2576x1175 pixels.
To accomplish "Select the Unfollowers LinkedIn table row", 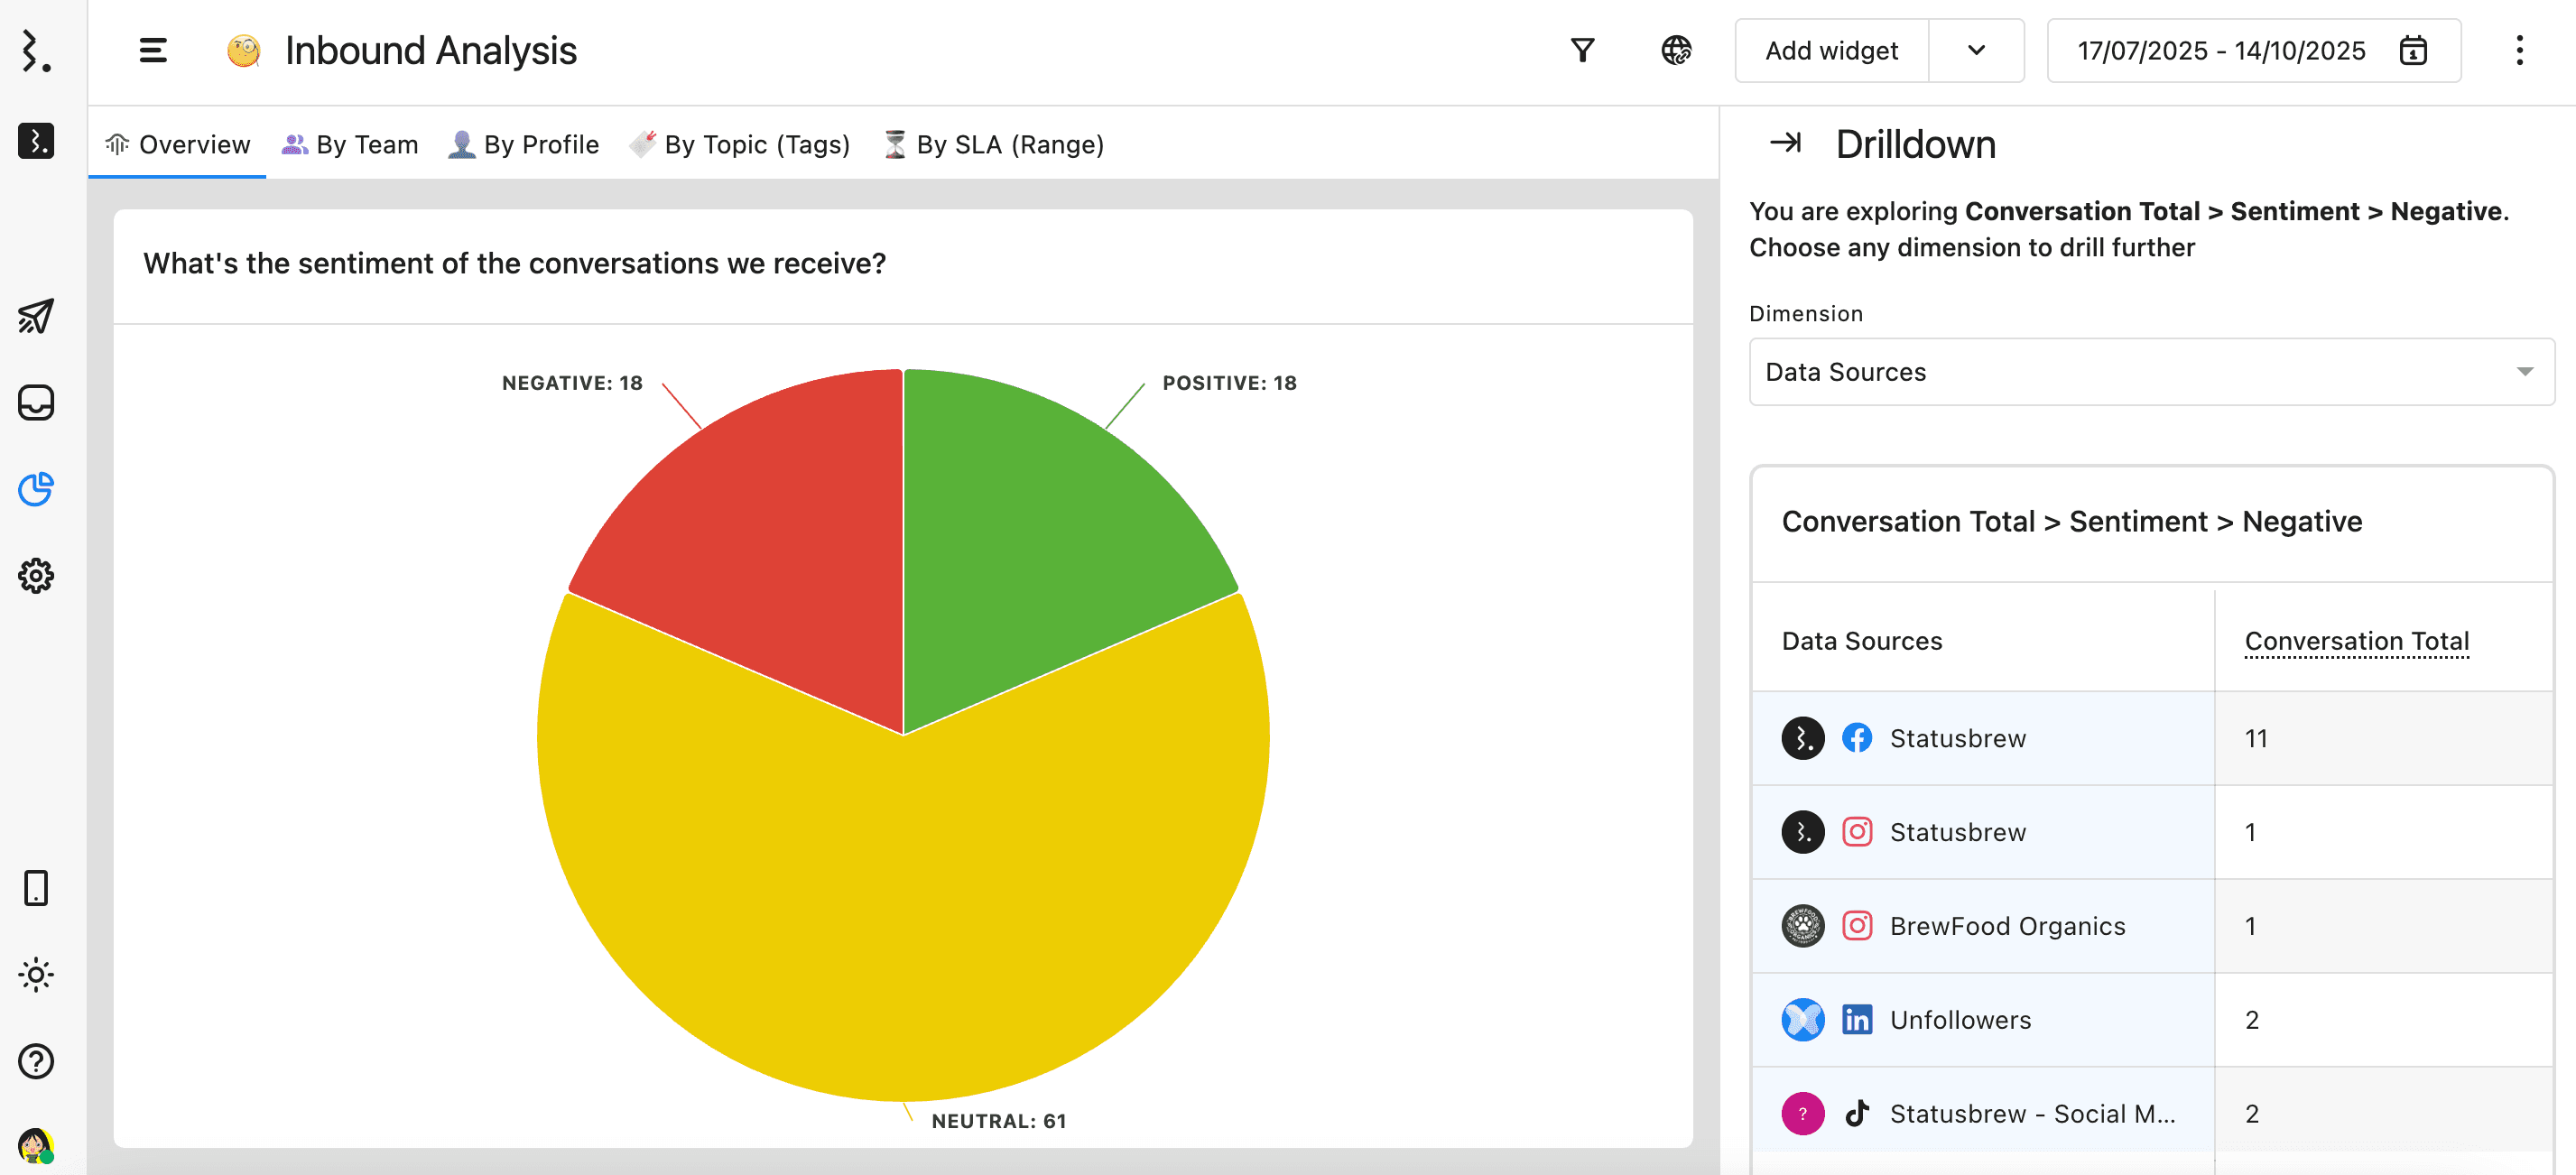I will [x=1960, y=1019].
